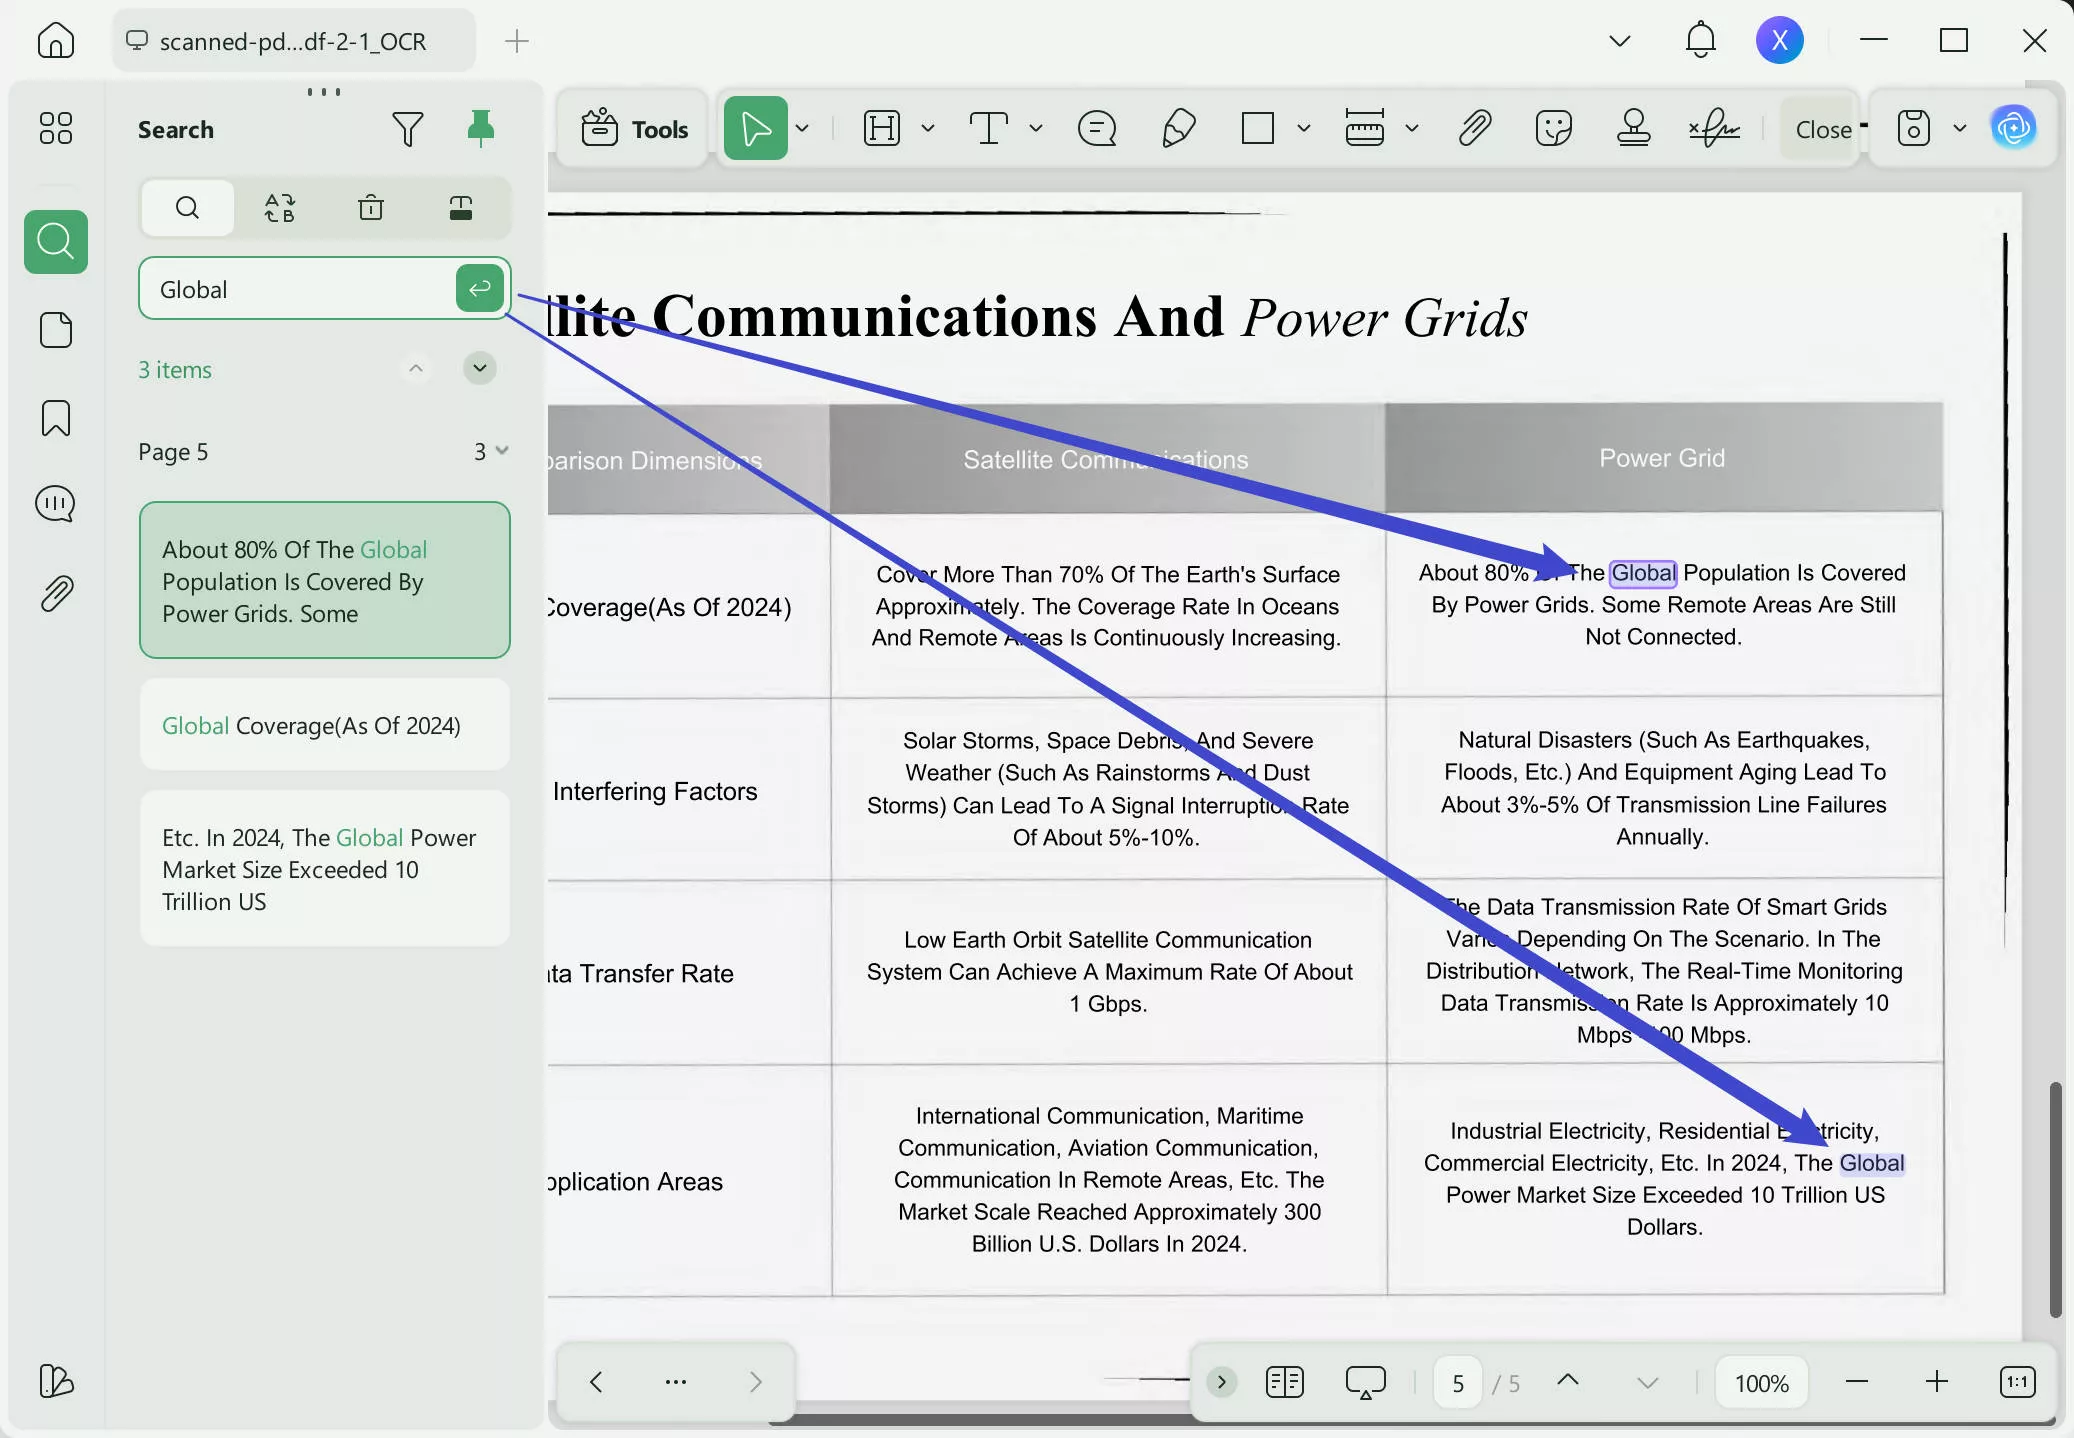
Task: Open the 3 items results link
Action: tap(175, 369)
